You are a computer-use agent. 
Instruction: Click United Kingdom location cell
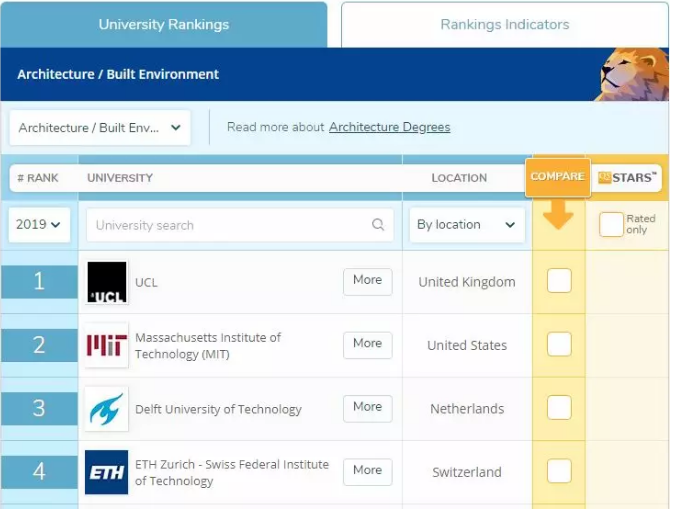468,283
